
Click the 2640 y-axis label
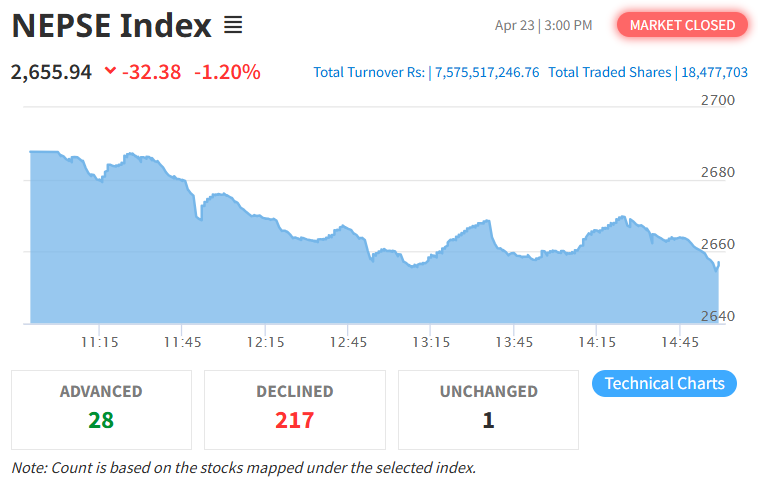[718, 316]
